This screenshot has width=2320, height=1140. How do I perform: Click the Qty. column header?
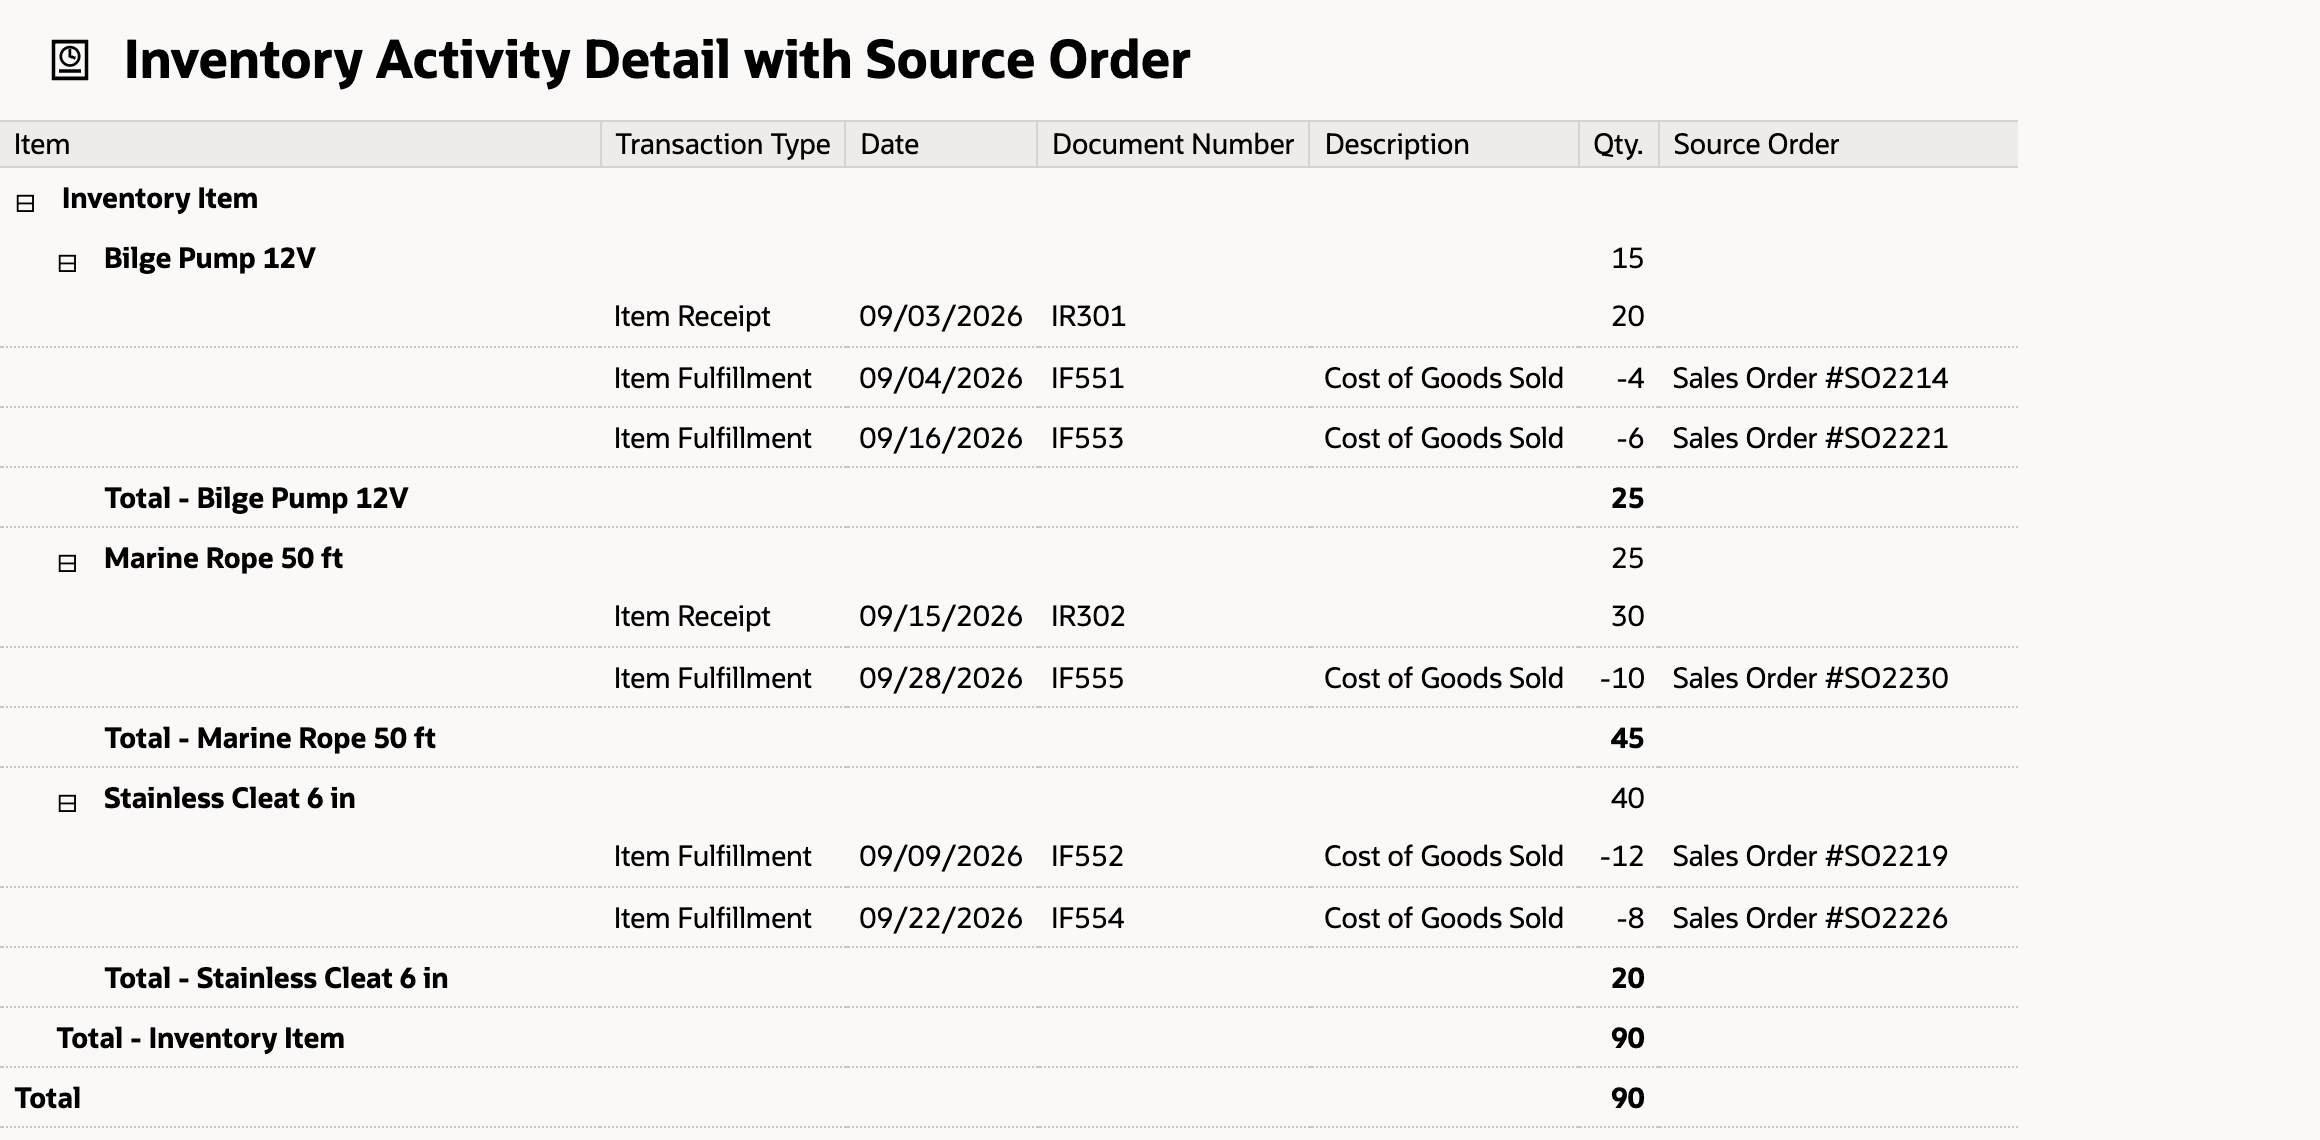(x=1619, y=144)
